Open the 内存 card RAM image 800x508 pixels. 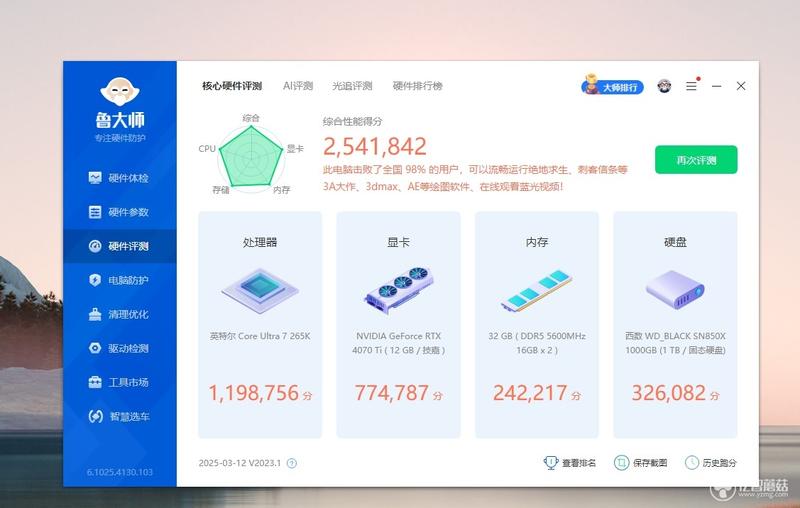click(537, 290)
